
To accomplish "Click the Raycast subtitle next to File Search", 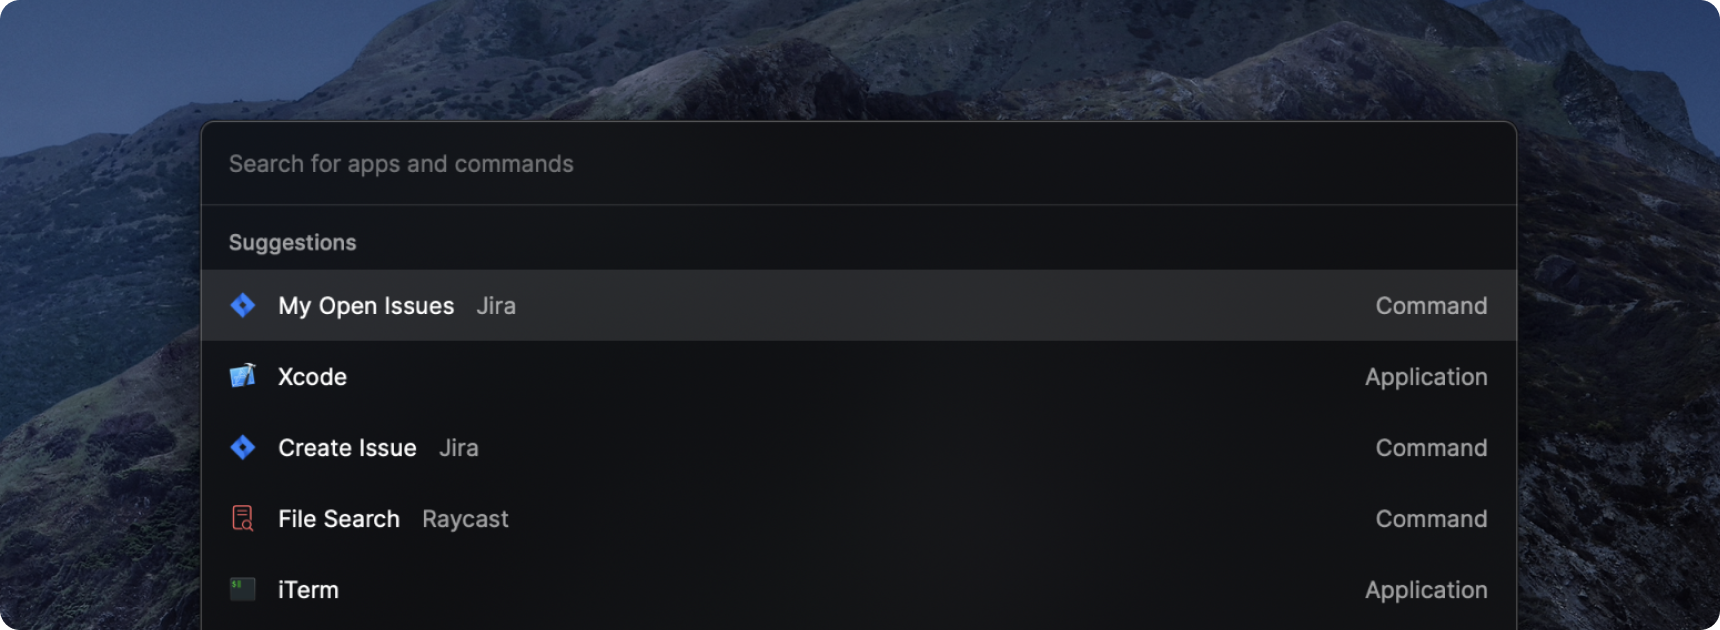I will coord(465,519).
